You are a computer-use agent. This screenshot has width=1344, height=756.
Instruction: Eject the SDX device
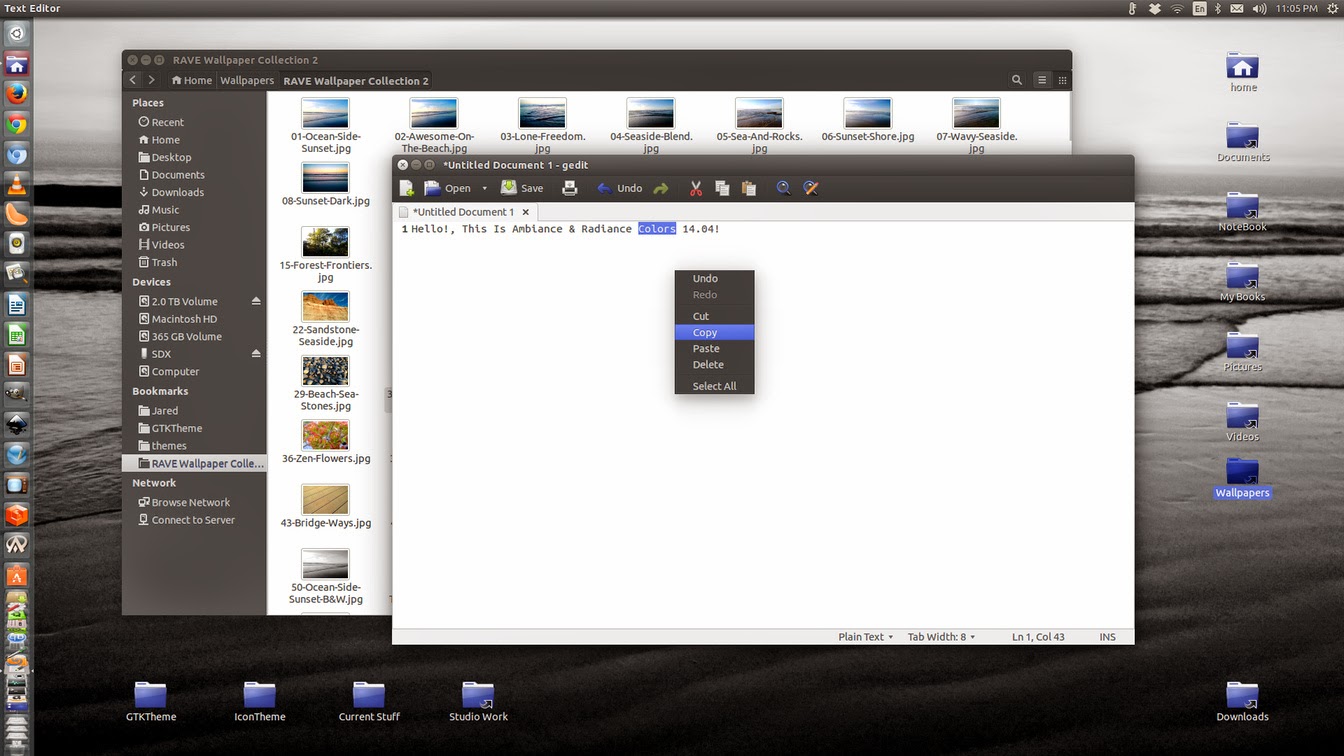(256, 354)
